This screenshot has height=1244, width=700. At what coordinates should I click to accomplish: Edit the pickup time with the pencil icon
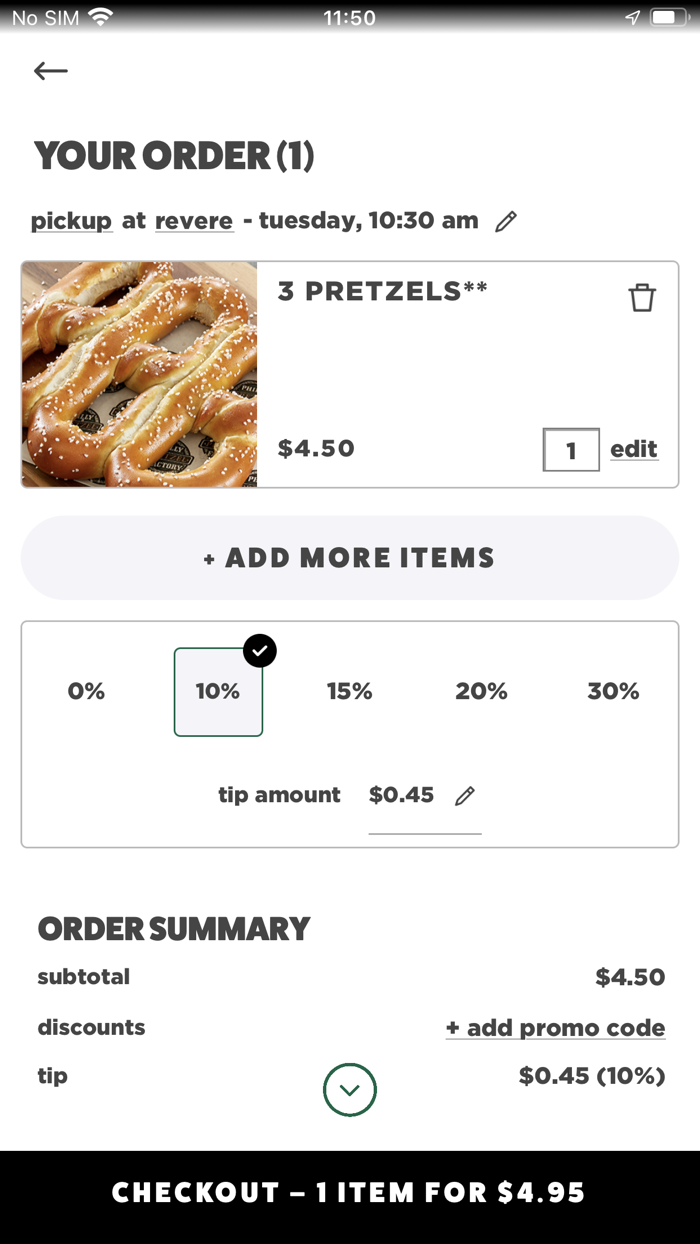coord(506,220)
